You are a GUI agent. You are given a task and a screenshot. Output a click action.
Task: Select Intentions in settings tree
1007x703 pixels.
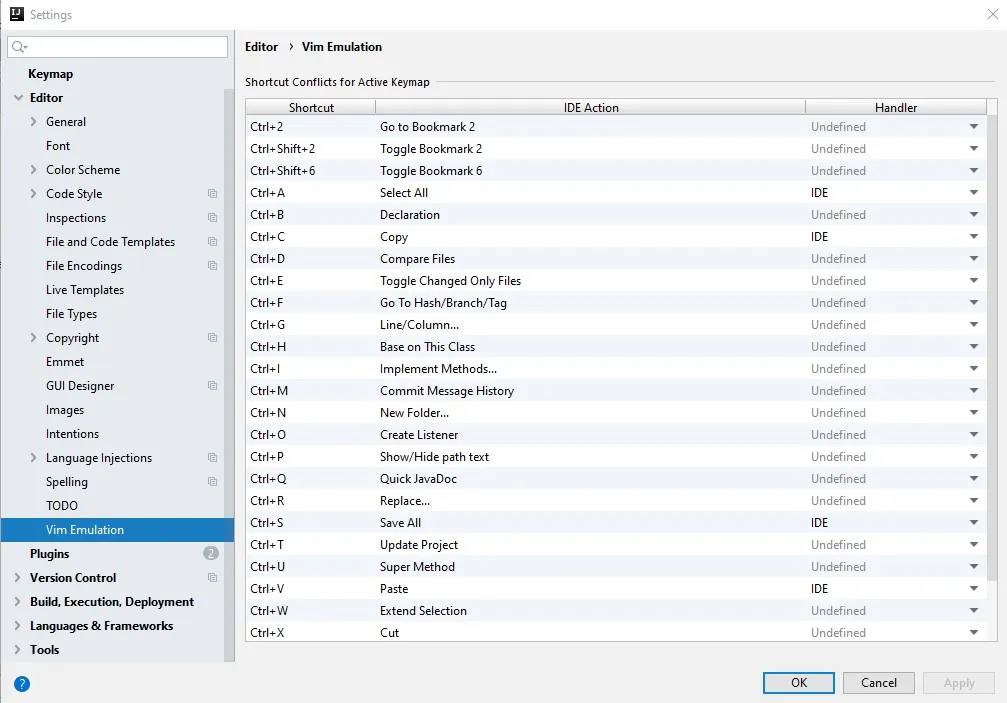(73, 434)
